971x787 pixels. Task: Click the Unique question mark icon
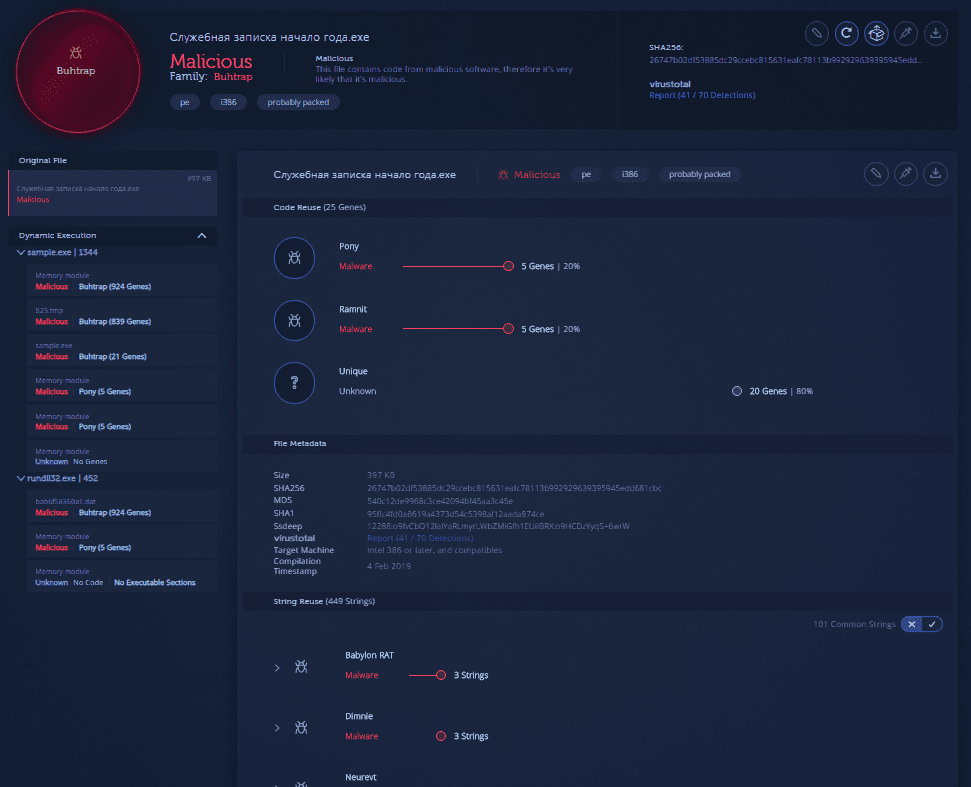[x=294, y=383]
